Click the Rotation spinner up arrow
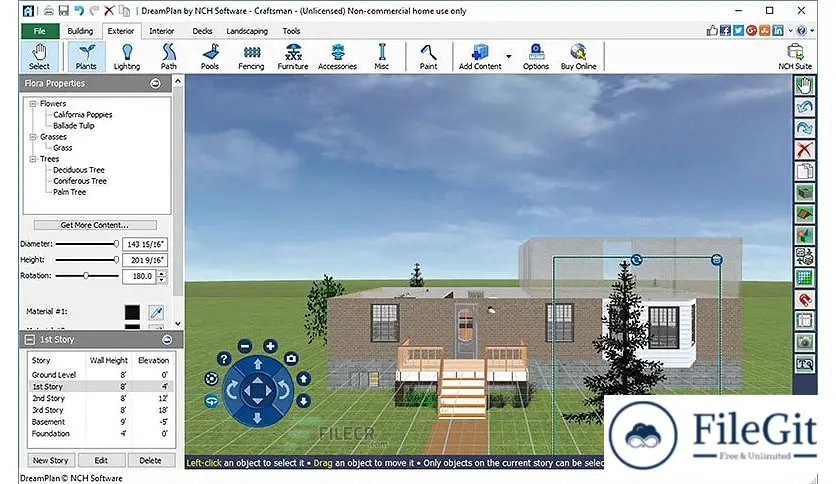Image resolution: width=836 pixels, height=484 pixels. 162,273
